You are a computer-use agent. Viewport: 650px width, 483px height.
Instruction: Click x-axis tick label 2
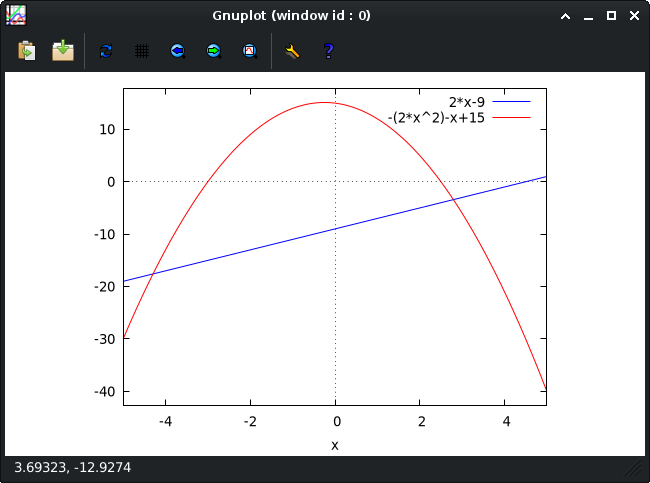(x=422, y=422)
